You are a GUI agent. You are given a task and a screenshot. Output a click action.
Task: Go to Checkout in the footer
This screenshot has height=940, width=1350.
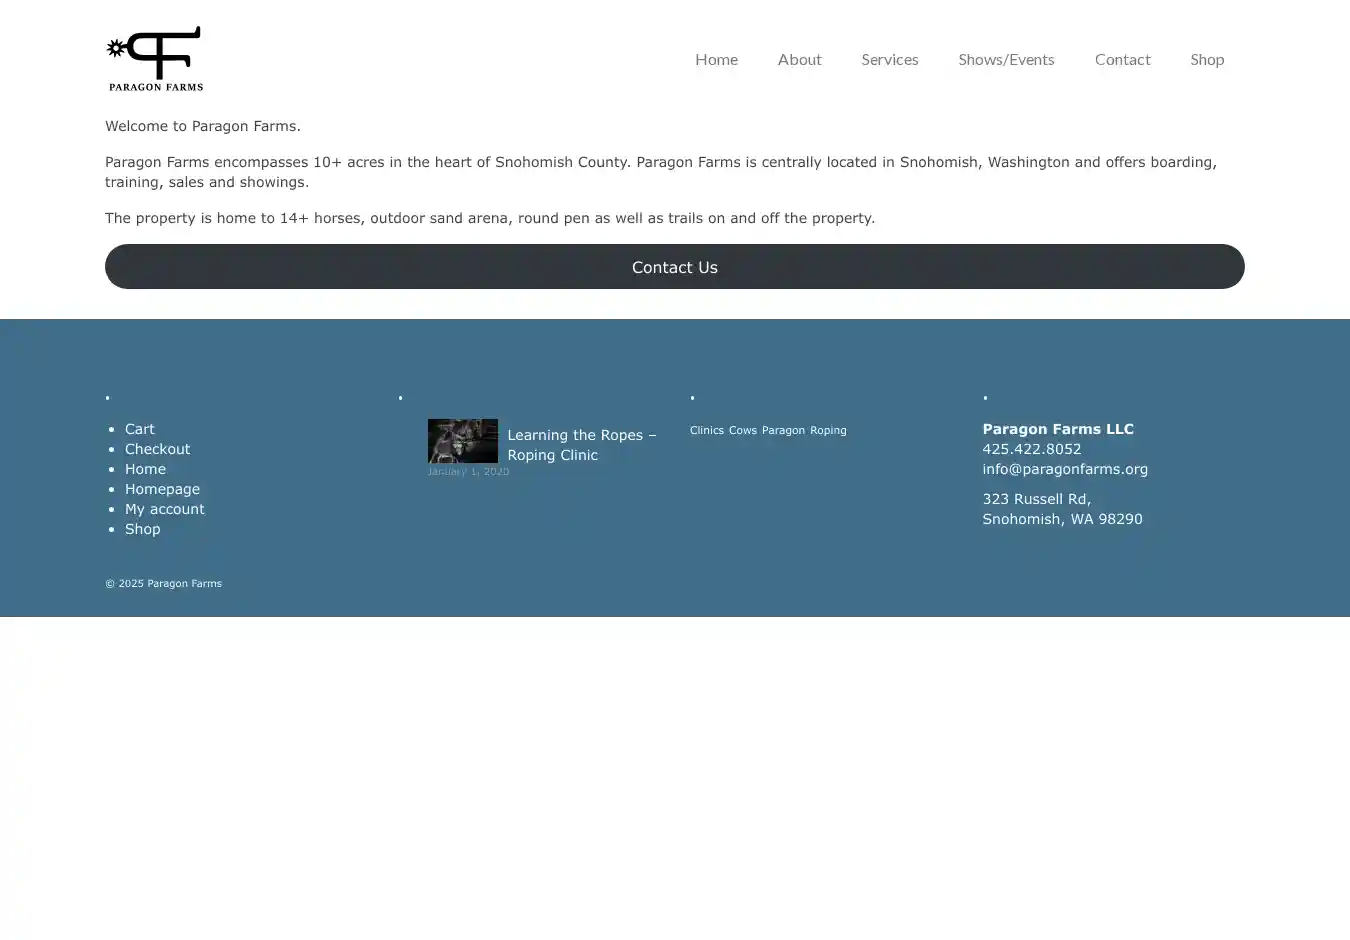157,449
